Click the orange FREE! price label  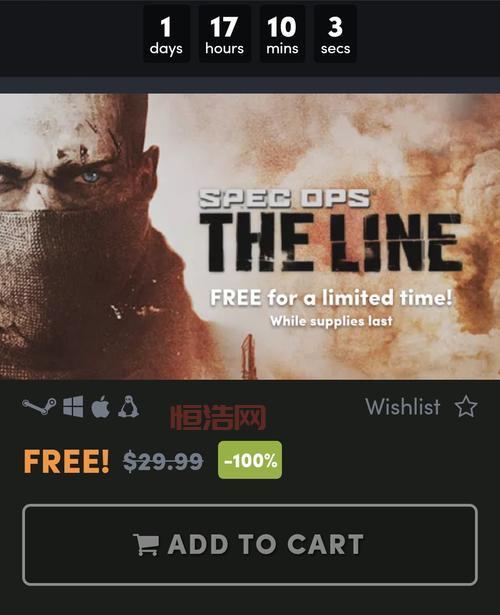click(x=66, y=461)
